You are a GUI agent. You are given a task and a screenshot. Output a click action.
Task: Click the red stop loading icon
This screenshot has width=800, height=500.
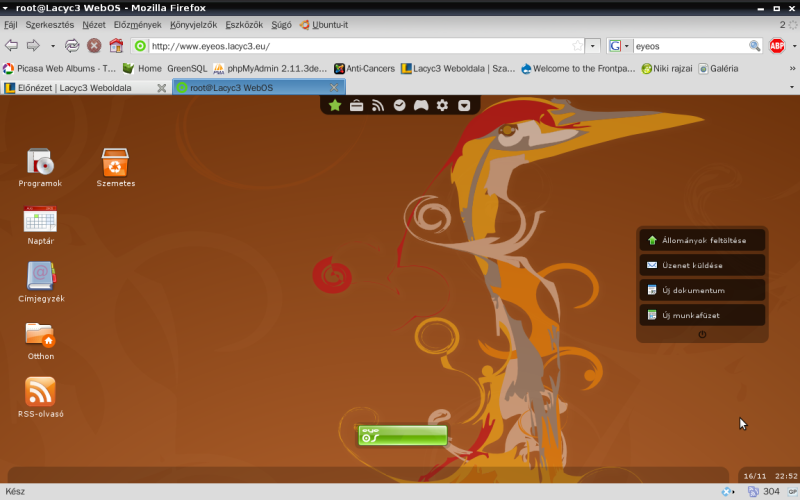94,45
